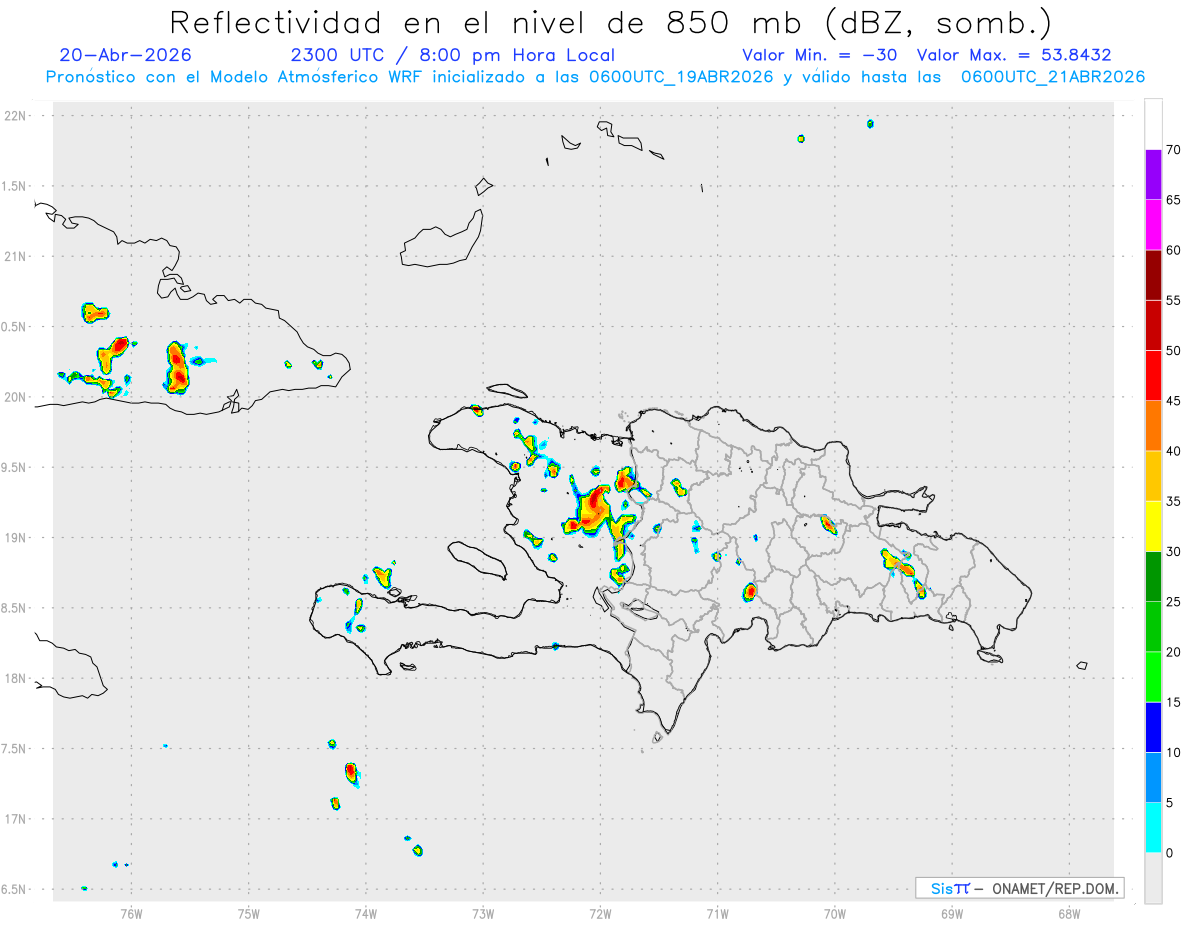This screenshot has width=1200, height=927.
Task: Click the 76W longitude axis label
Action: click(x=131, y=913)
